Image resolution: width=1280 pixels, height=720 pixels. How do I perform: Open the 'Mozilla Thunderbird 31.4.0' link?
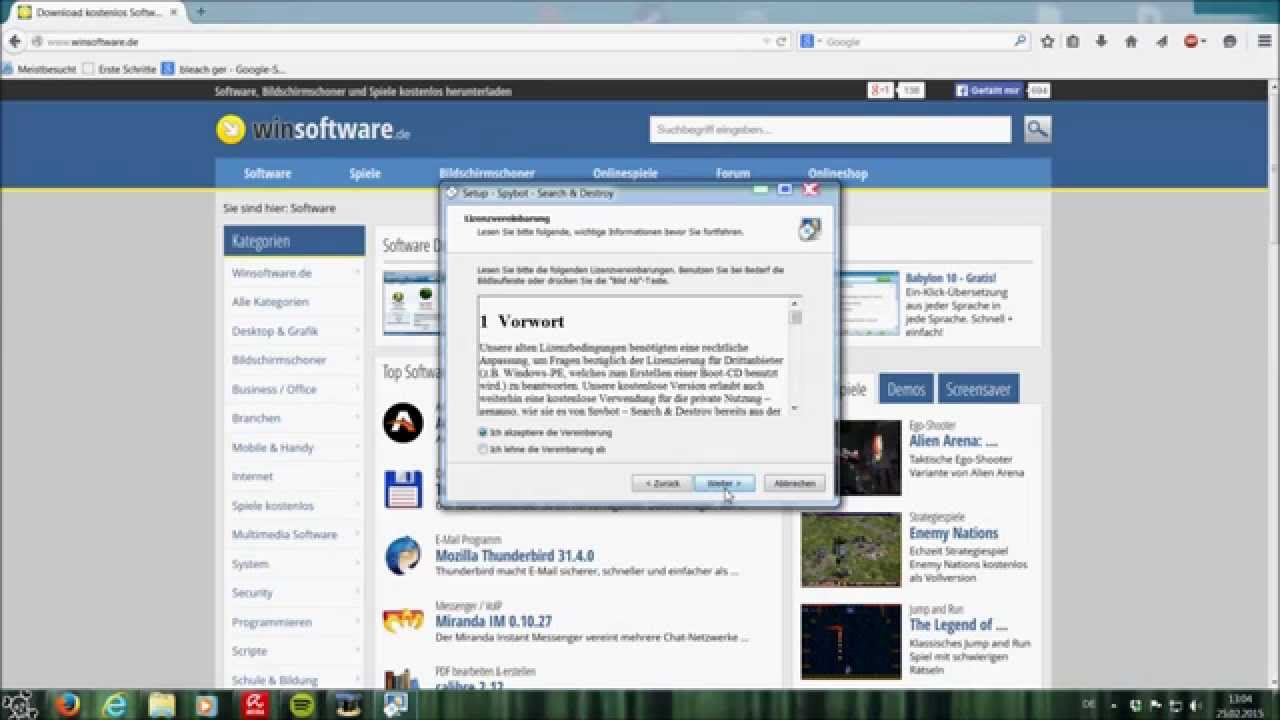pos(514,555)
